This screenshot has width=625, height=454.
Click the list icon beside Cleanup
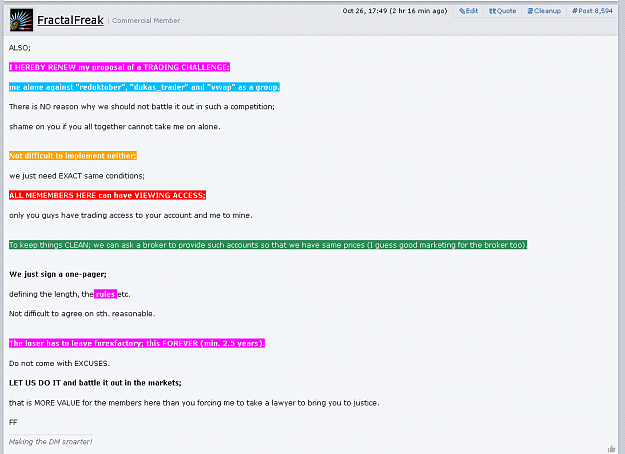530,11
